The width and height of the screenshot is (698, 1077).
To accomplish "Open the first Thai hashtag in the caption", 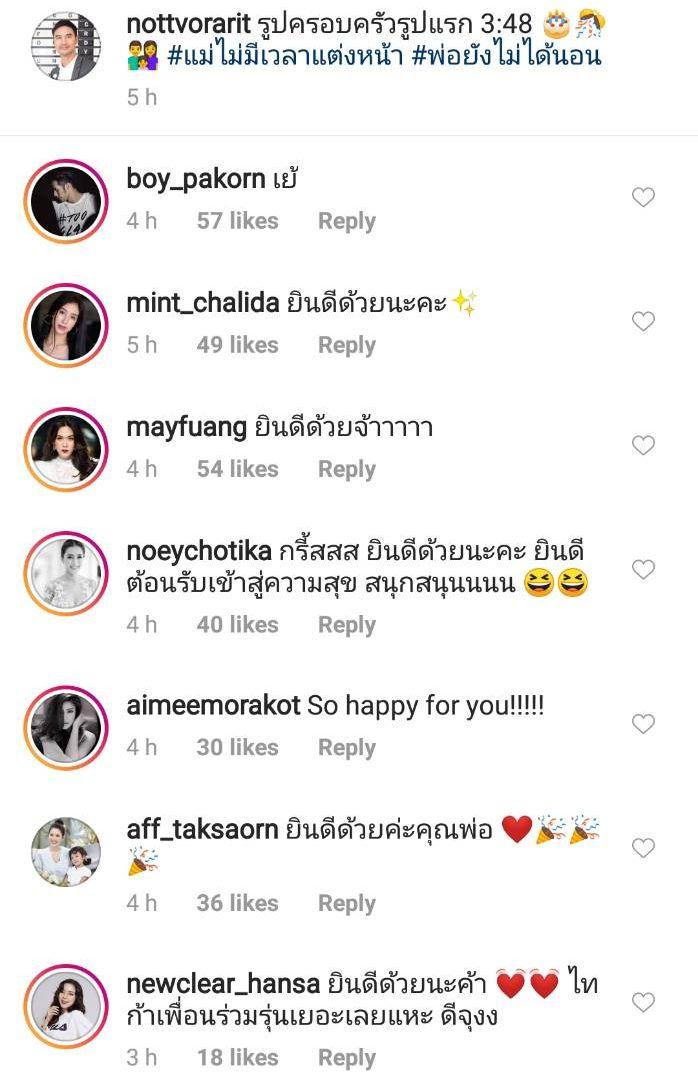I will [x=285, y=56].
